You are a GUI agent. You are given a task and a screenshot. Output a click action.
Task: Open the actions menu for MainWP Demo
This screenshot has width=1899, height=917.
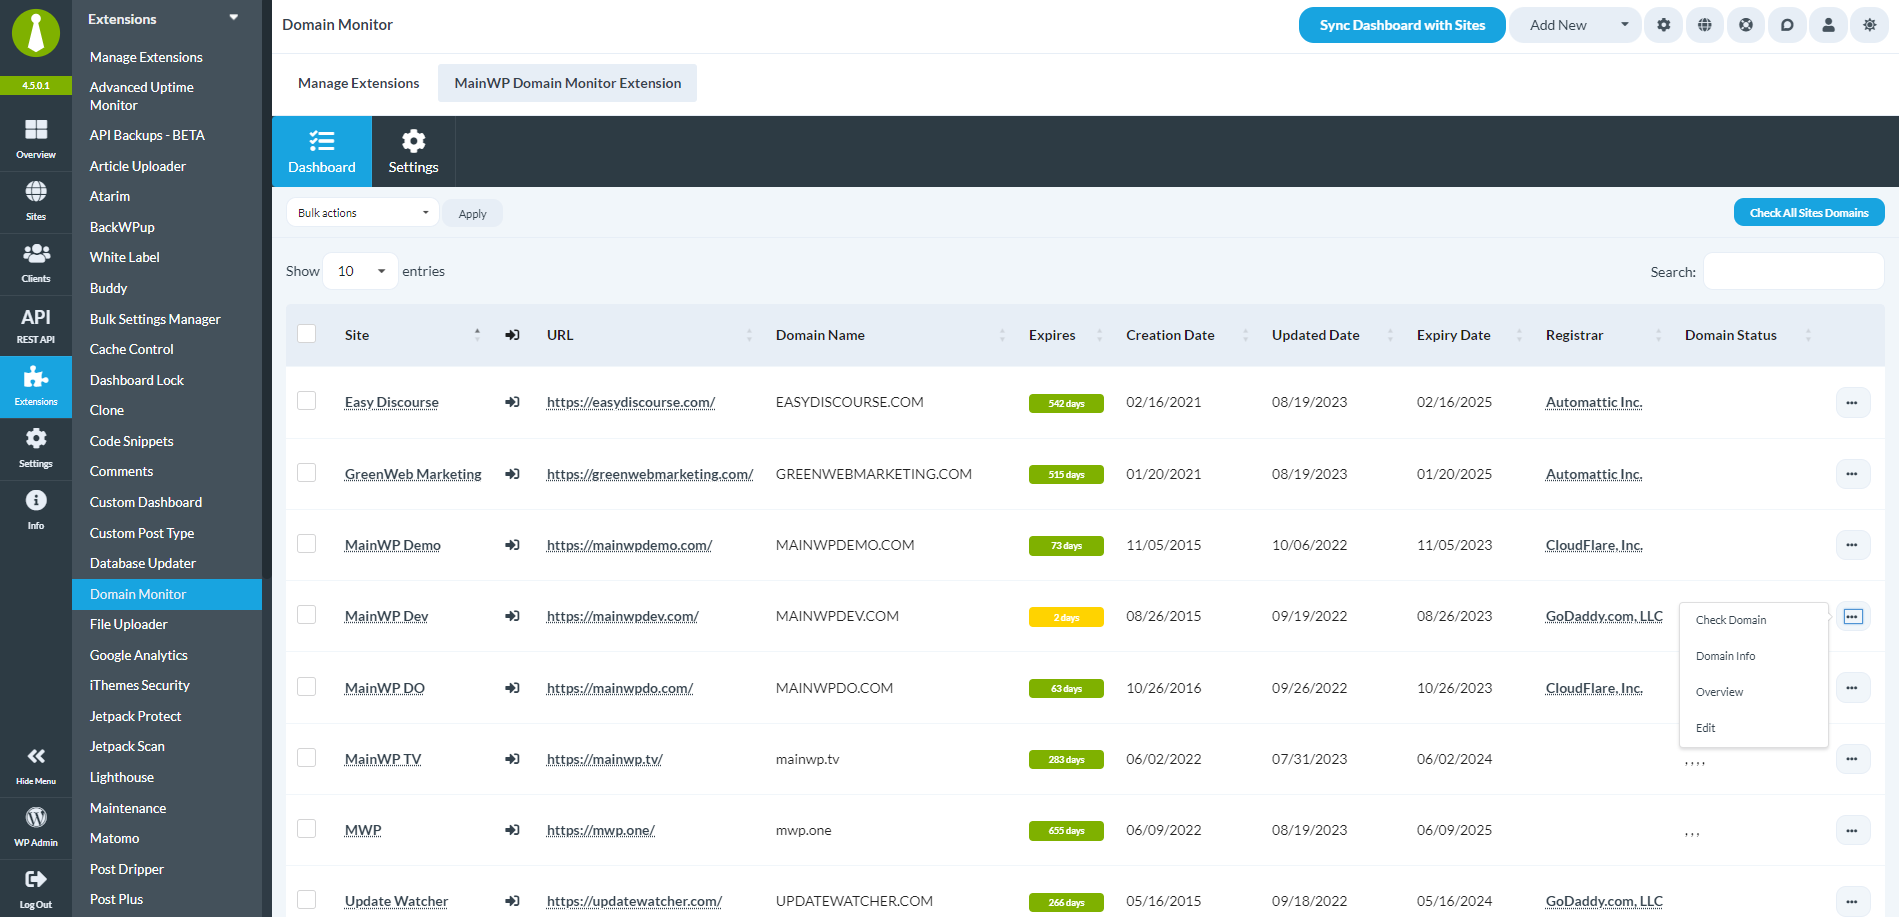point(1852,545)
